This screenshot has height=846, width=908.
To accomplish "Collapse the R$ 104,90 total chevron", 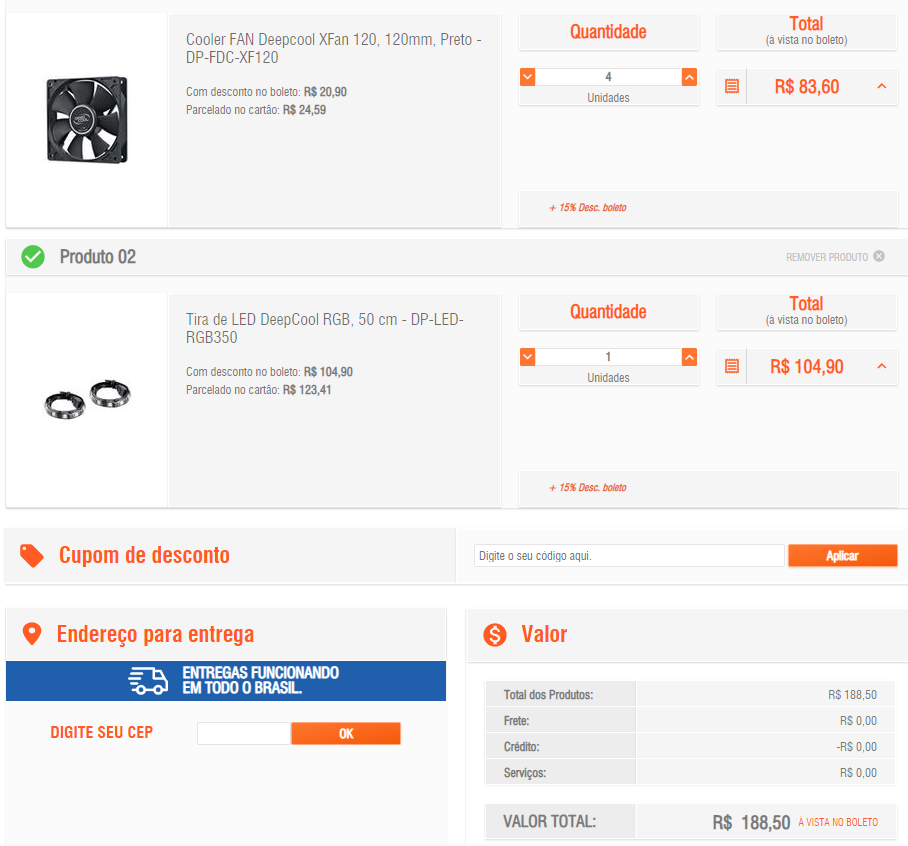I will point(881,366).
